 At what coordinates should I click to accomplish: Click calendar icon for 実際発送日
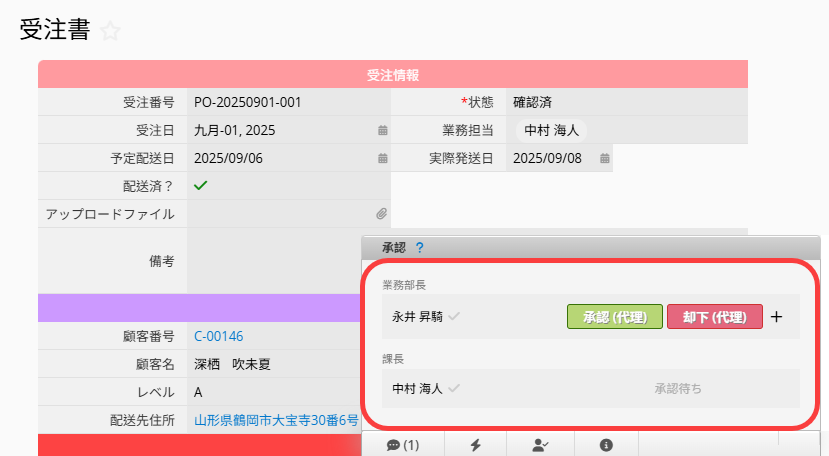tap(604, 158)
